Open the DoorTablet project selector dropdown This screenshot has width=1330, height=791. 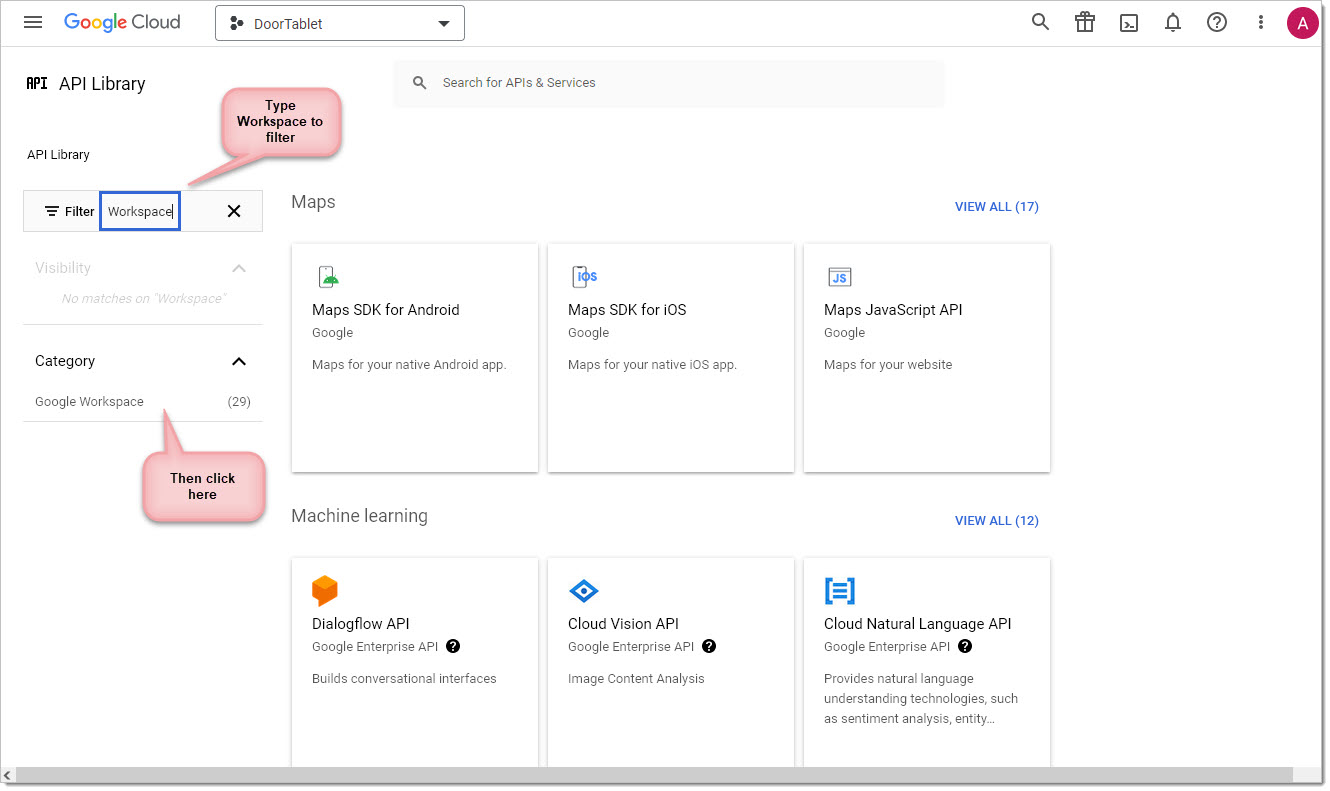pyautogui.click(x=340, y=23)
